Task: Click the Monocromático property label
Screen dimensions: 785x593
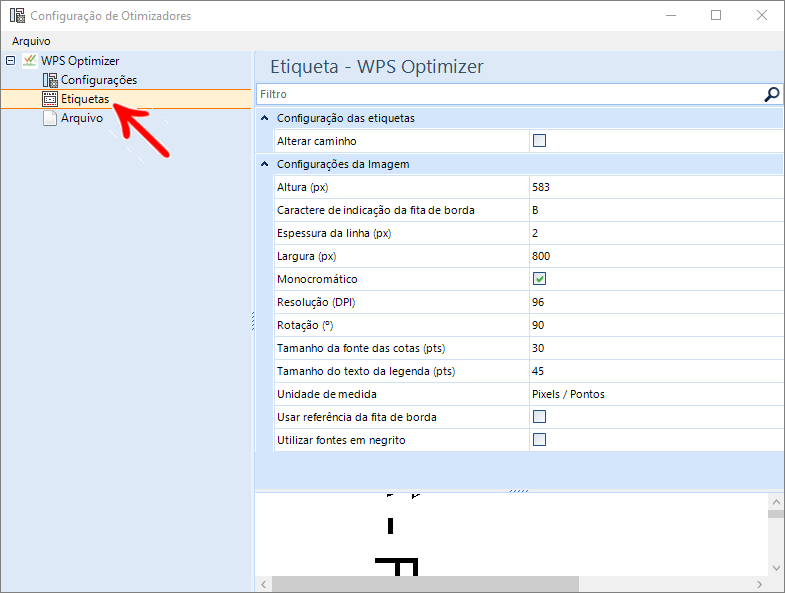Action: [317, 279]
